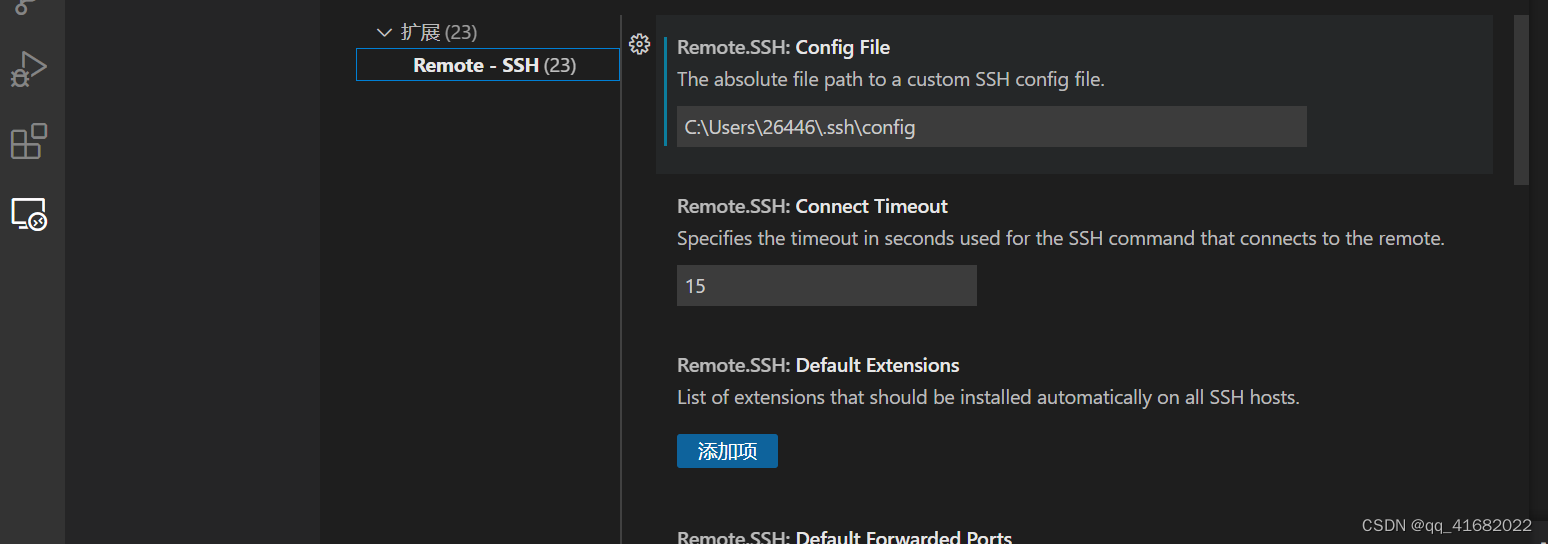Click the Remote.SSH: Connect Timeout heading
This screenshot has width=1548, height=544.
coord(812,206)
